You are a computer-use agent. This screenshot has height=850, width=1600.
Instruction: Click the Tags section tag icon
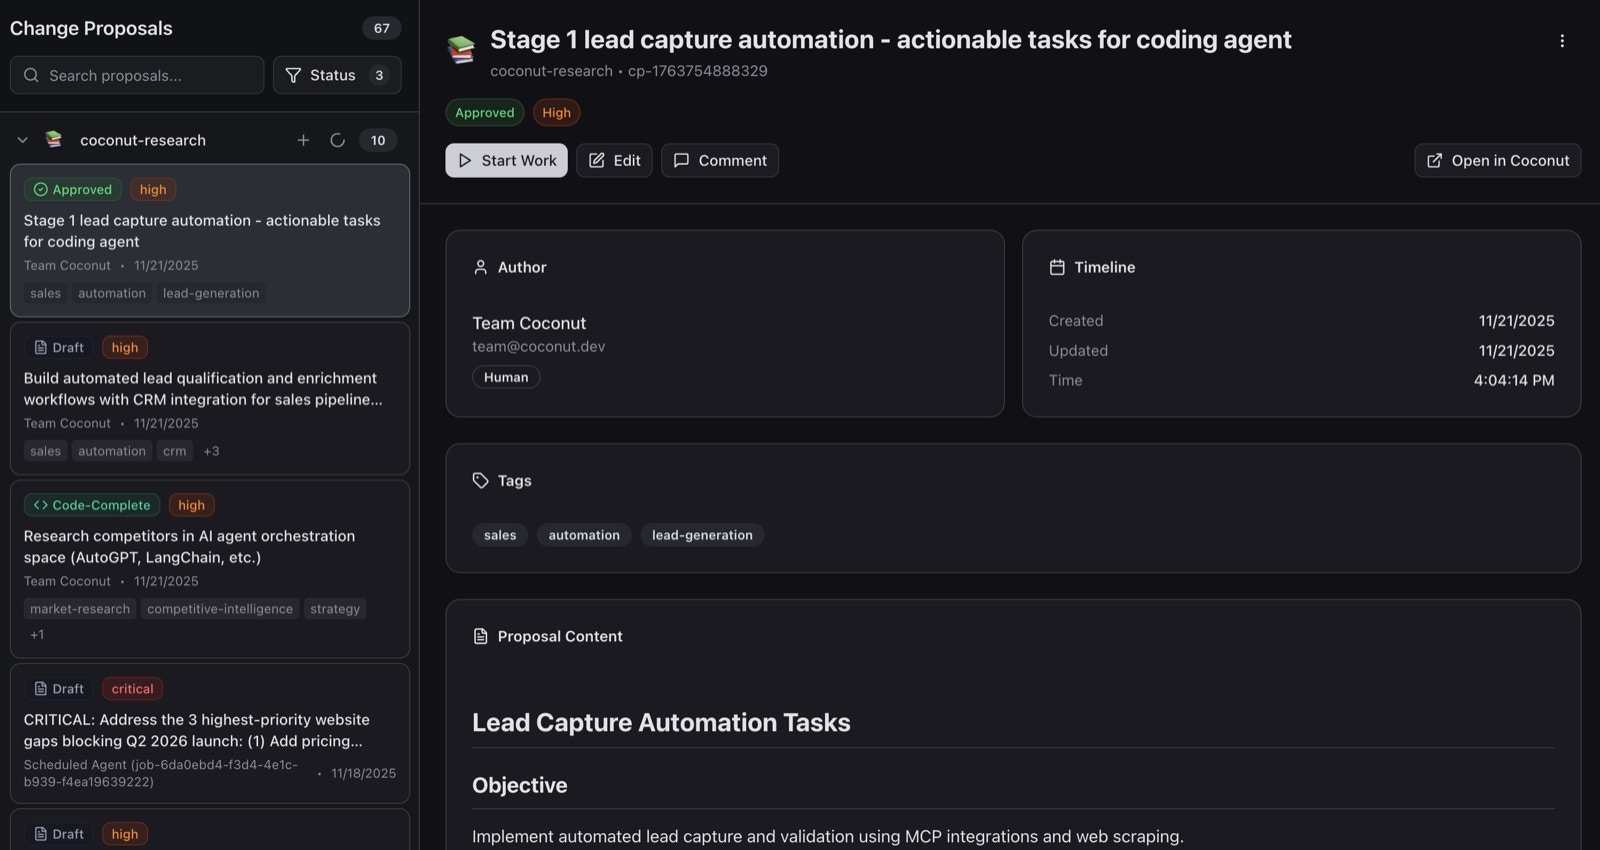pos(480,481)
